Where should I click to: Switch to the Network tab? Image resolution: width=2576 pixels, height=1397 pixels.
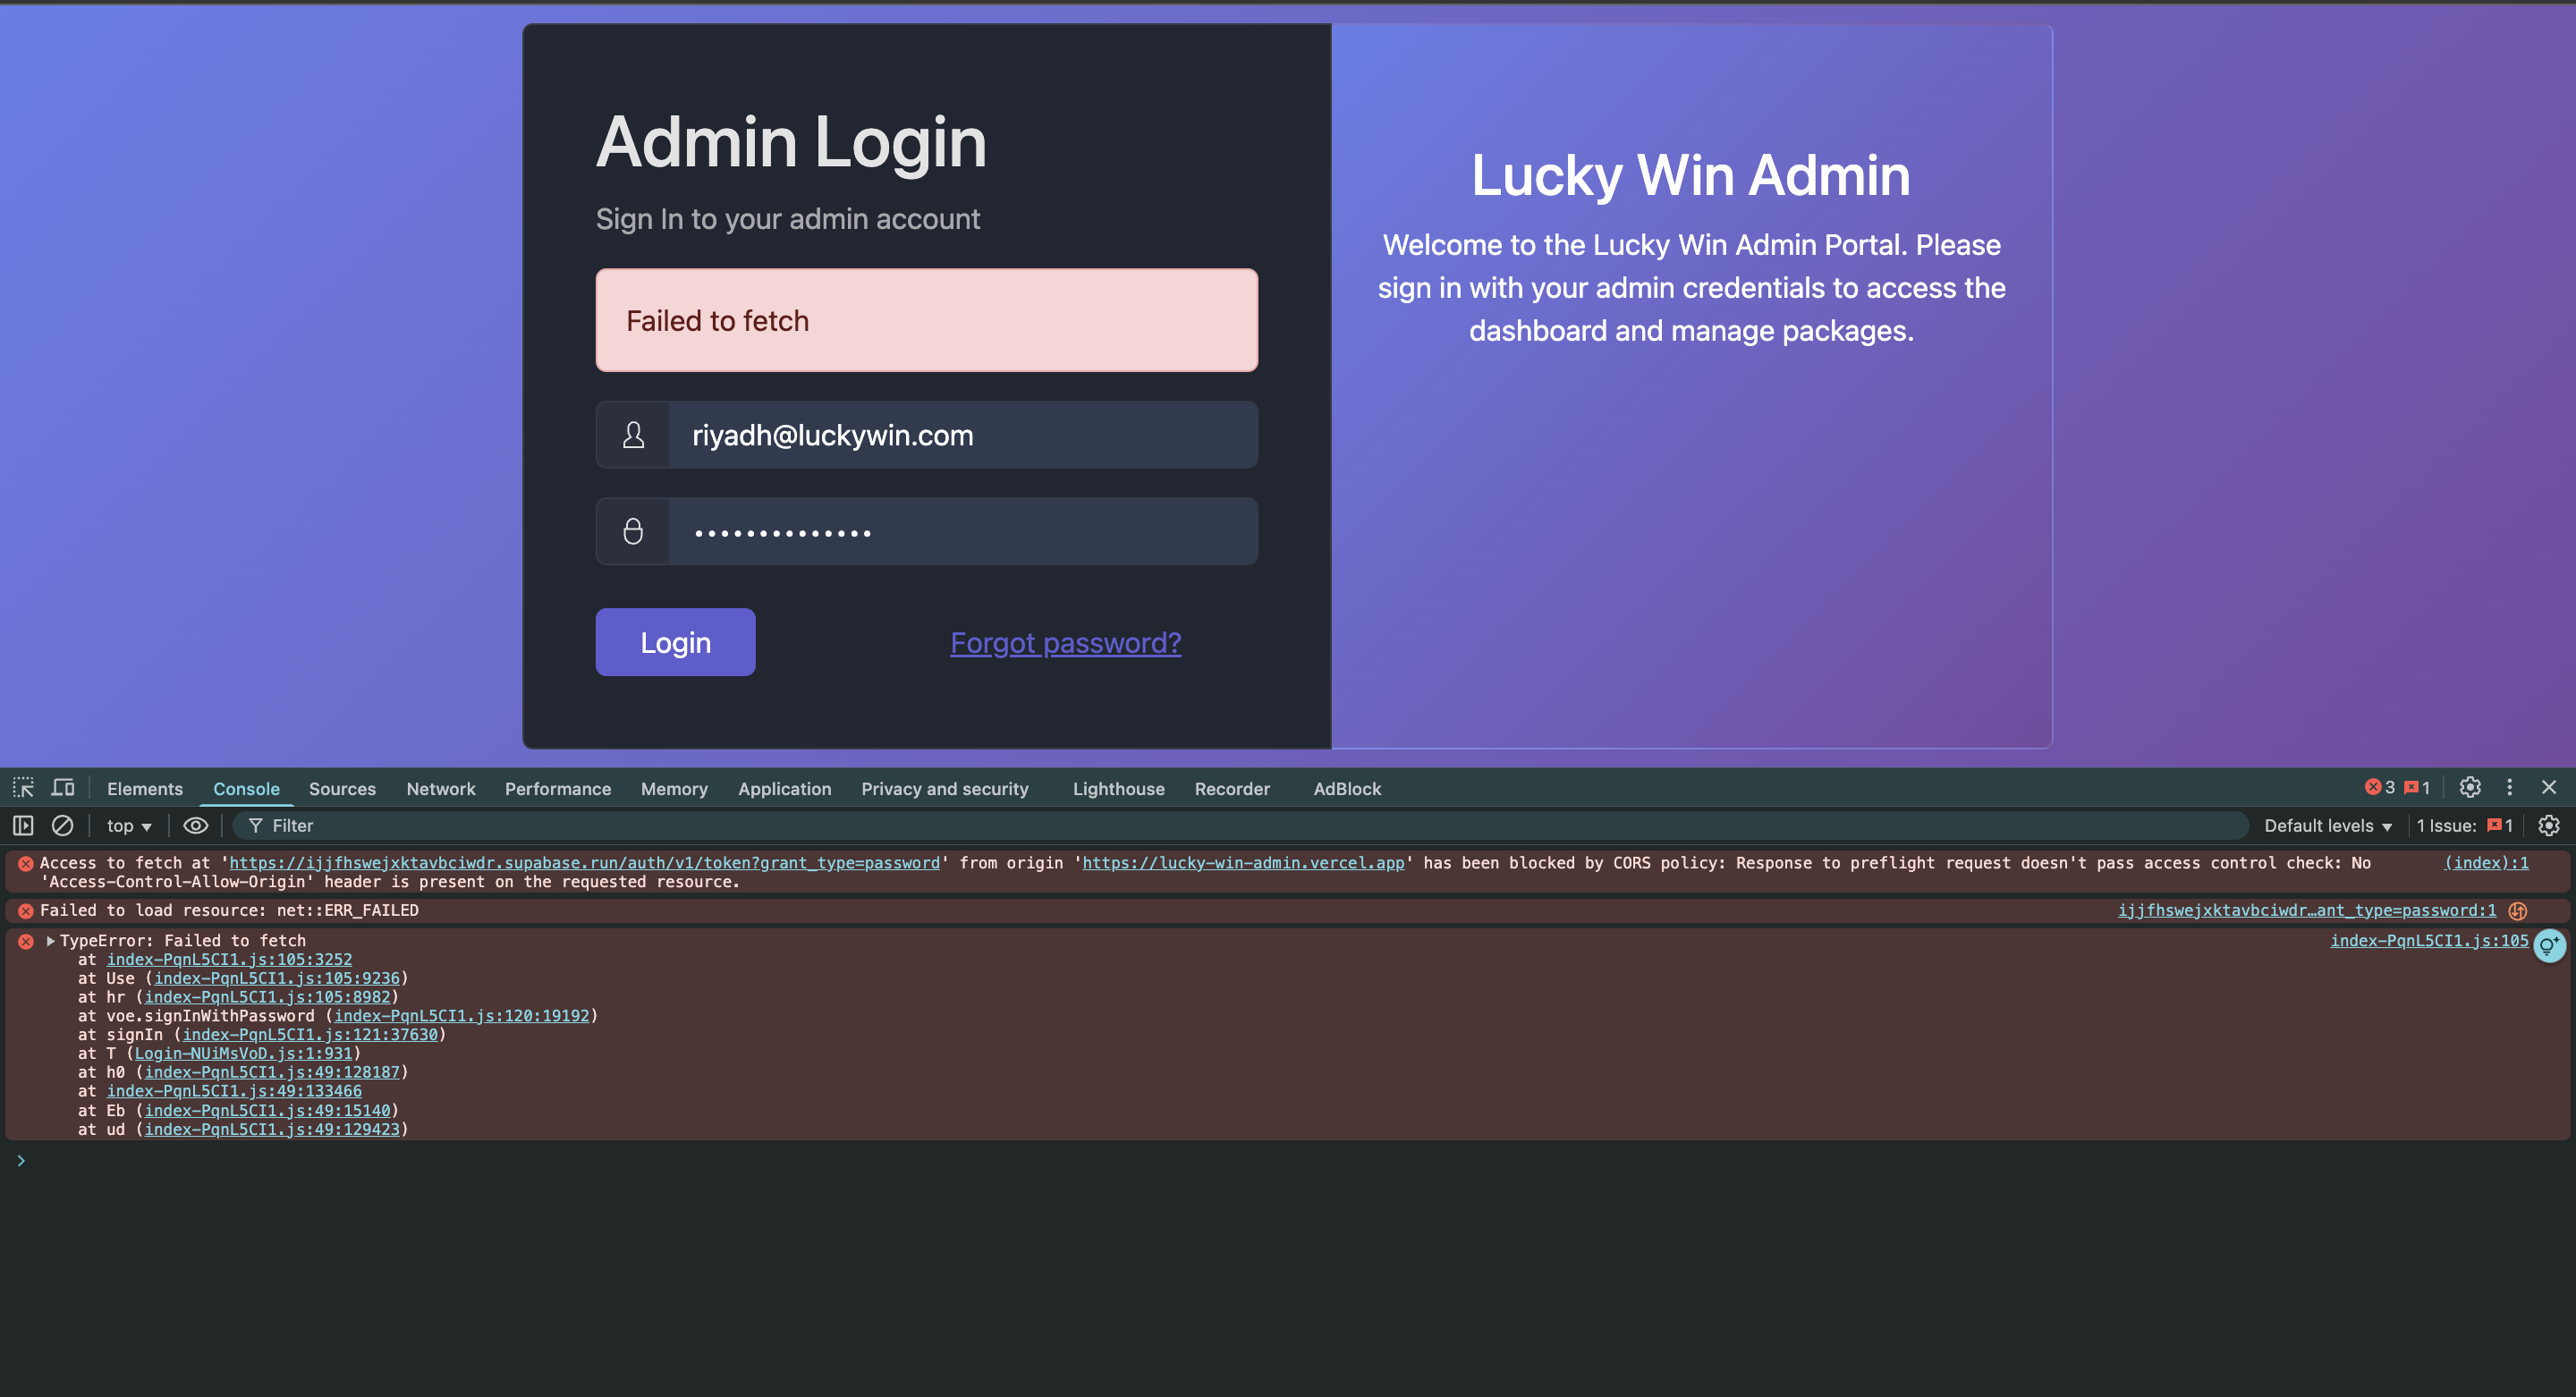tap(440, 789)
